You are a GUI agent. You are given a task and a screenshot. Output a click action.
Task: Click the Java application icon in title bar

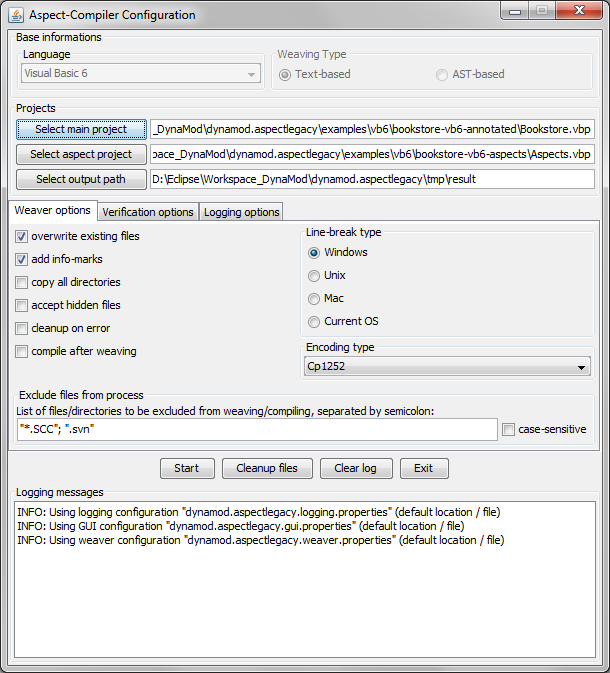(x=16, y=15)
